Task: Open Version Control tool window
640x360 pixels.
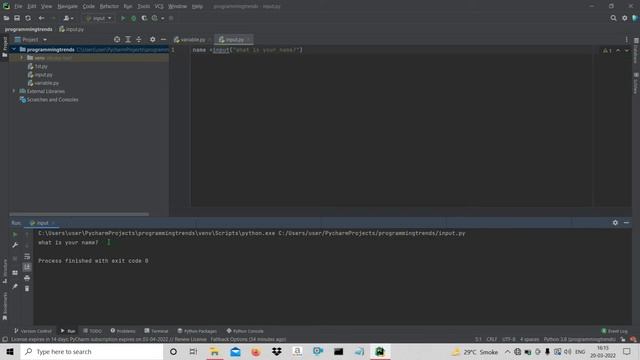Action: [33, 331]
